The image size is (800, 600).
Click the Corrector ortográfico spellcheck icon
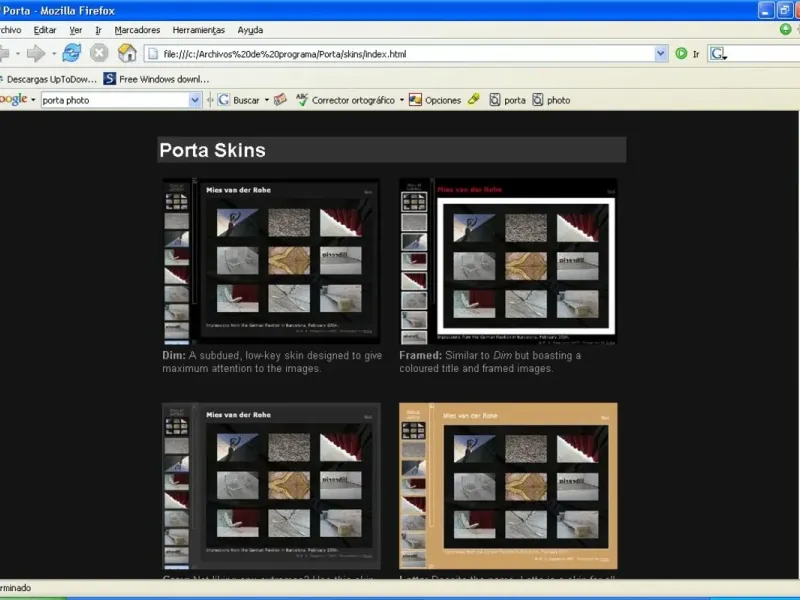pos(302,100)
